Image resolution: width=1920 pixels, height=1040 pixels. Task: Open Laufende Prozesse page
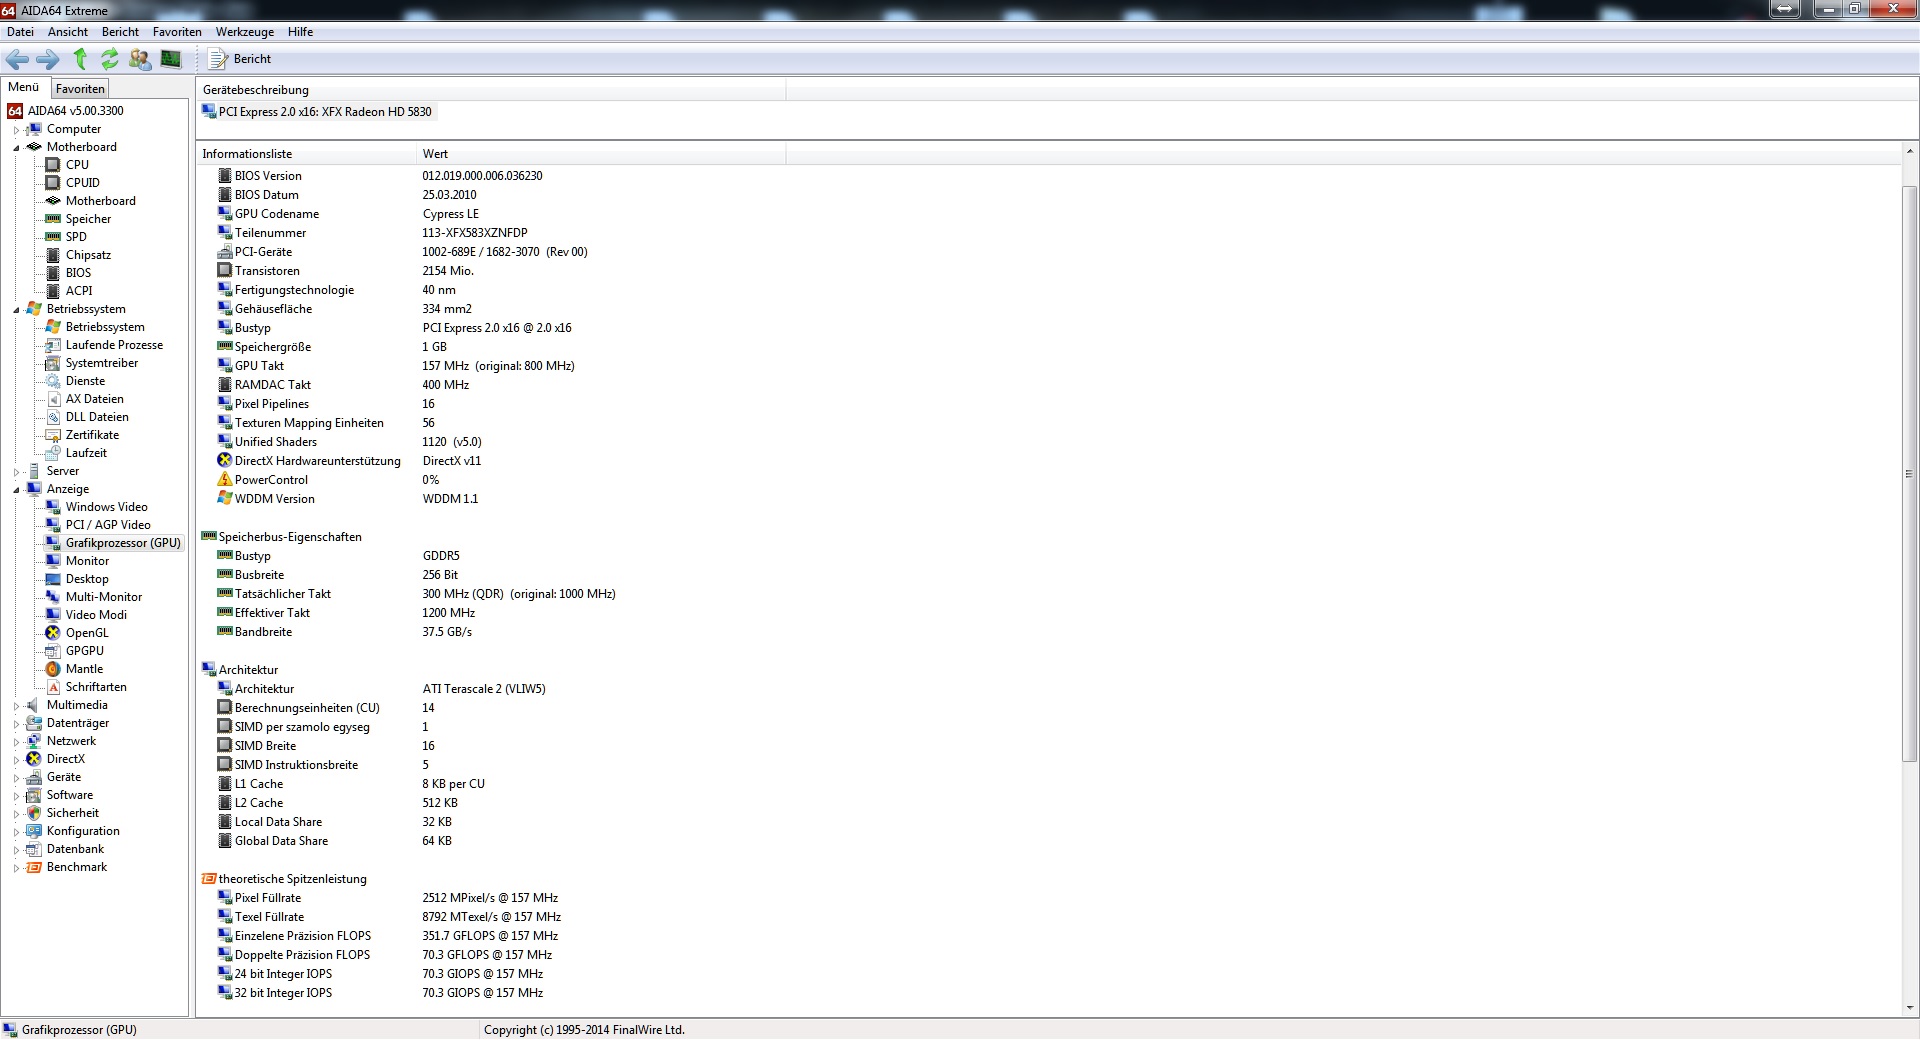(x=114, y=345)
